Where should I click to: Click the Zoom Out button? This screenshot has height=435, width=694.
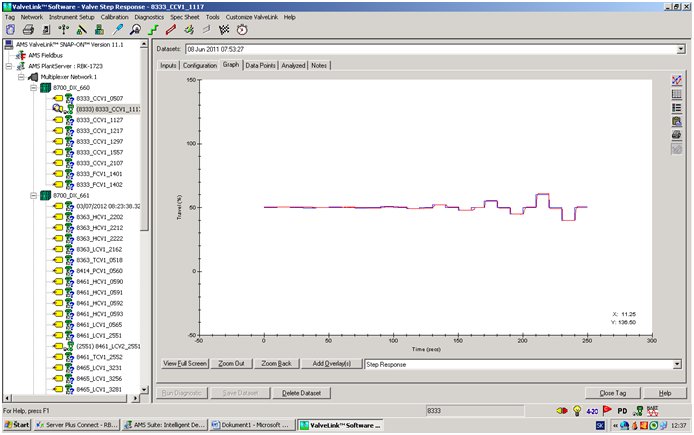point(231,364)
